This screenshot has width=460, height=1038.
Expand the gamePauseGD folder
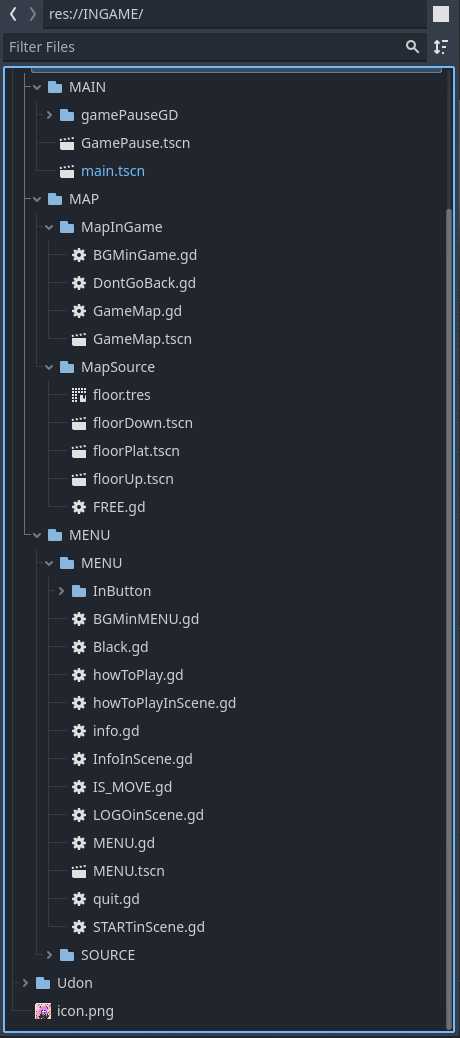49,115
